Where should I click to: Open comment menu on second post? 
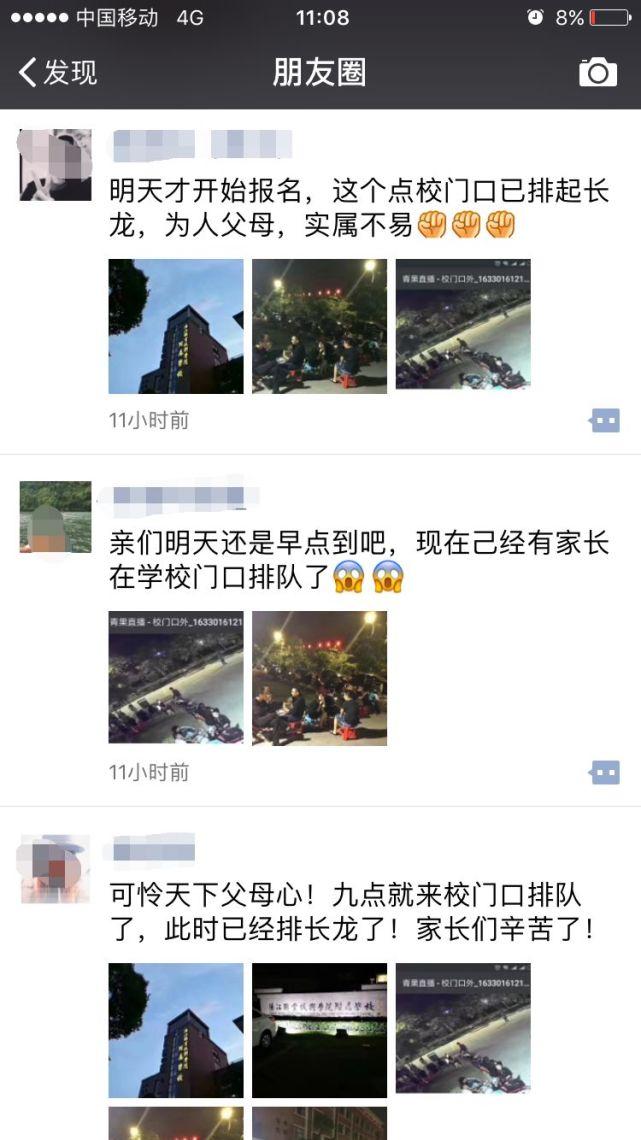[x=605, y=772]
